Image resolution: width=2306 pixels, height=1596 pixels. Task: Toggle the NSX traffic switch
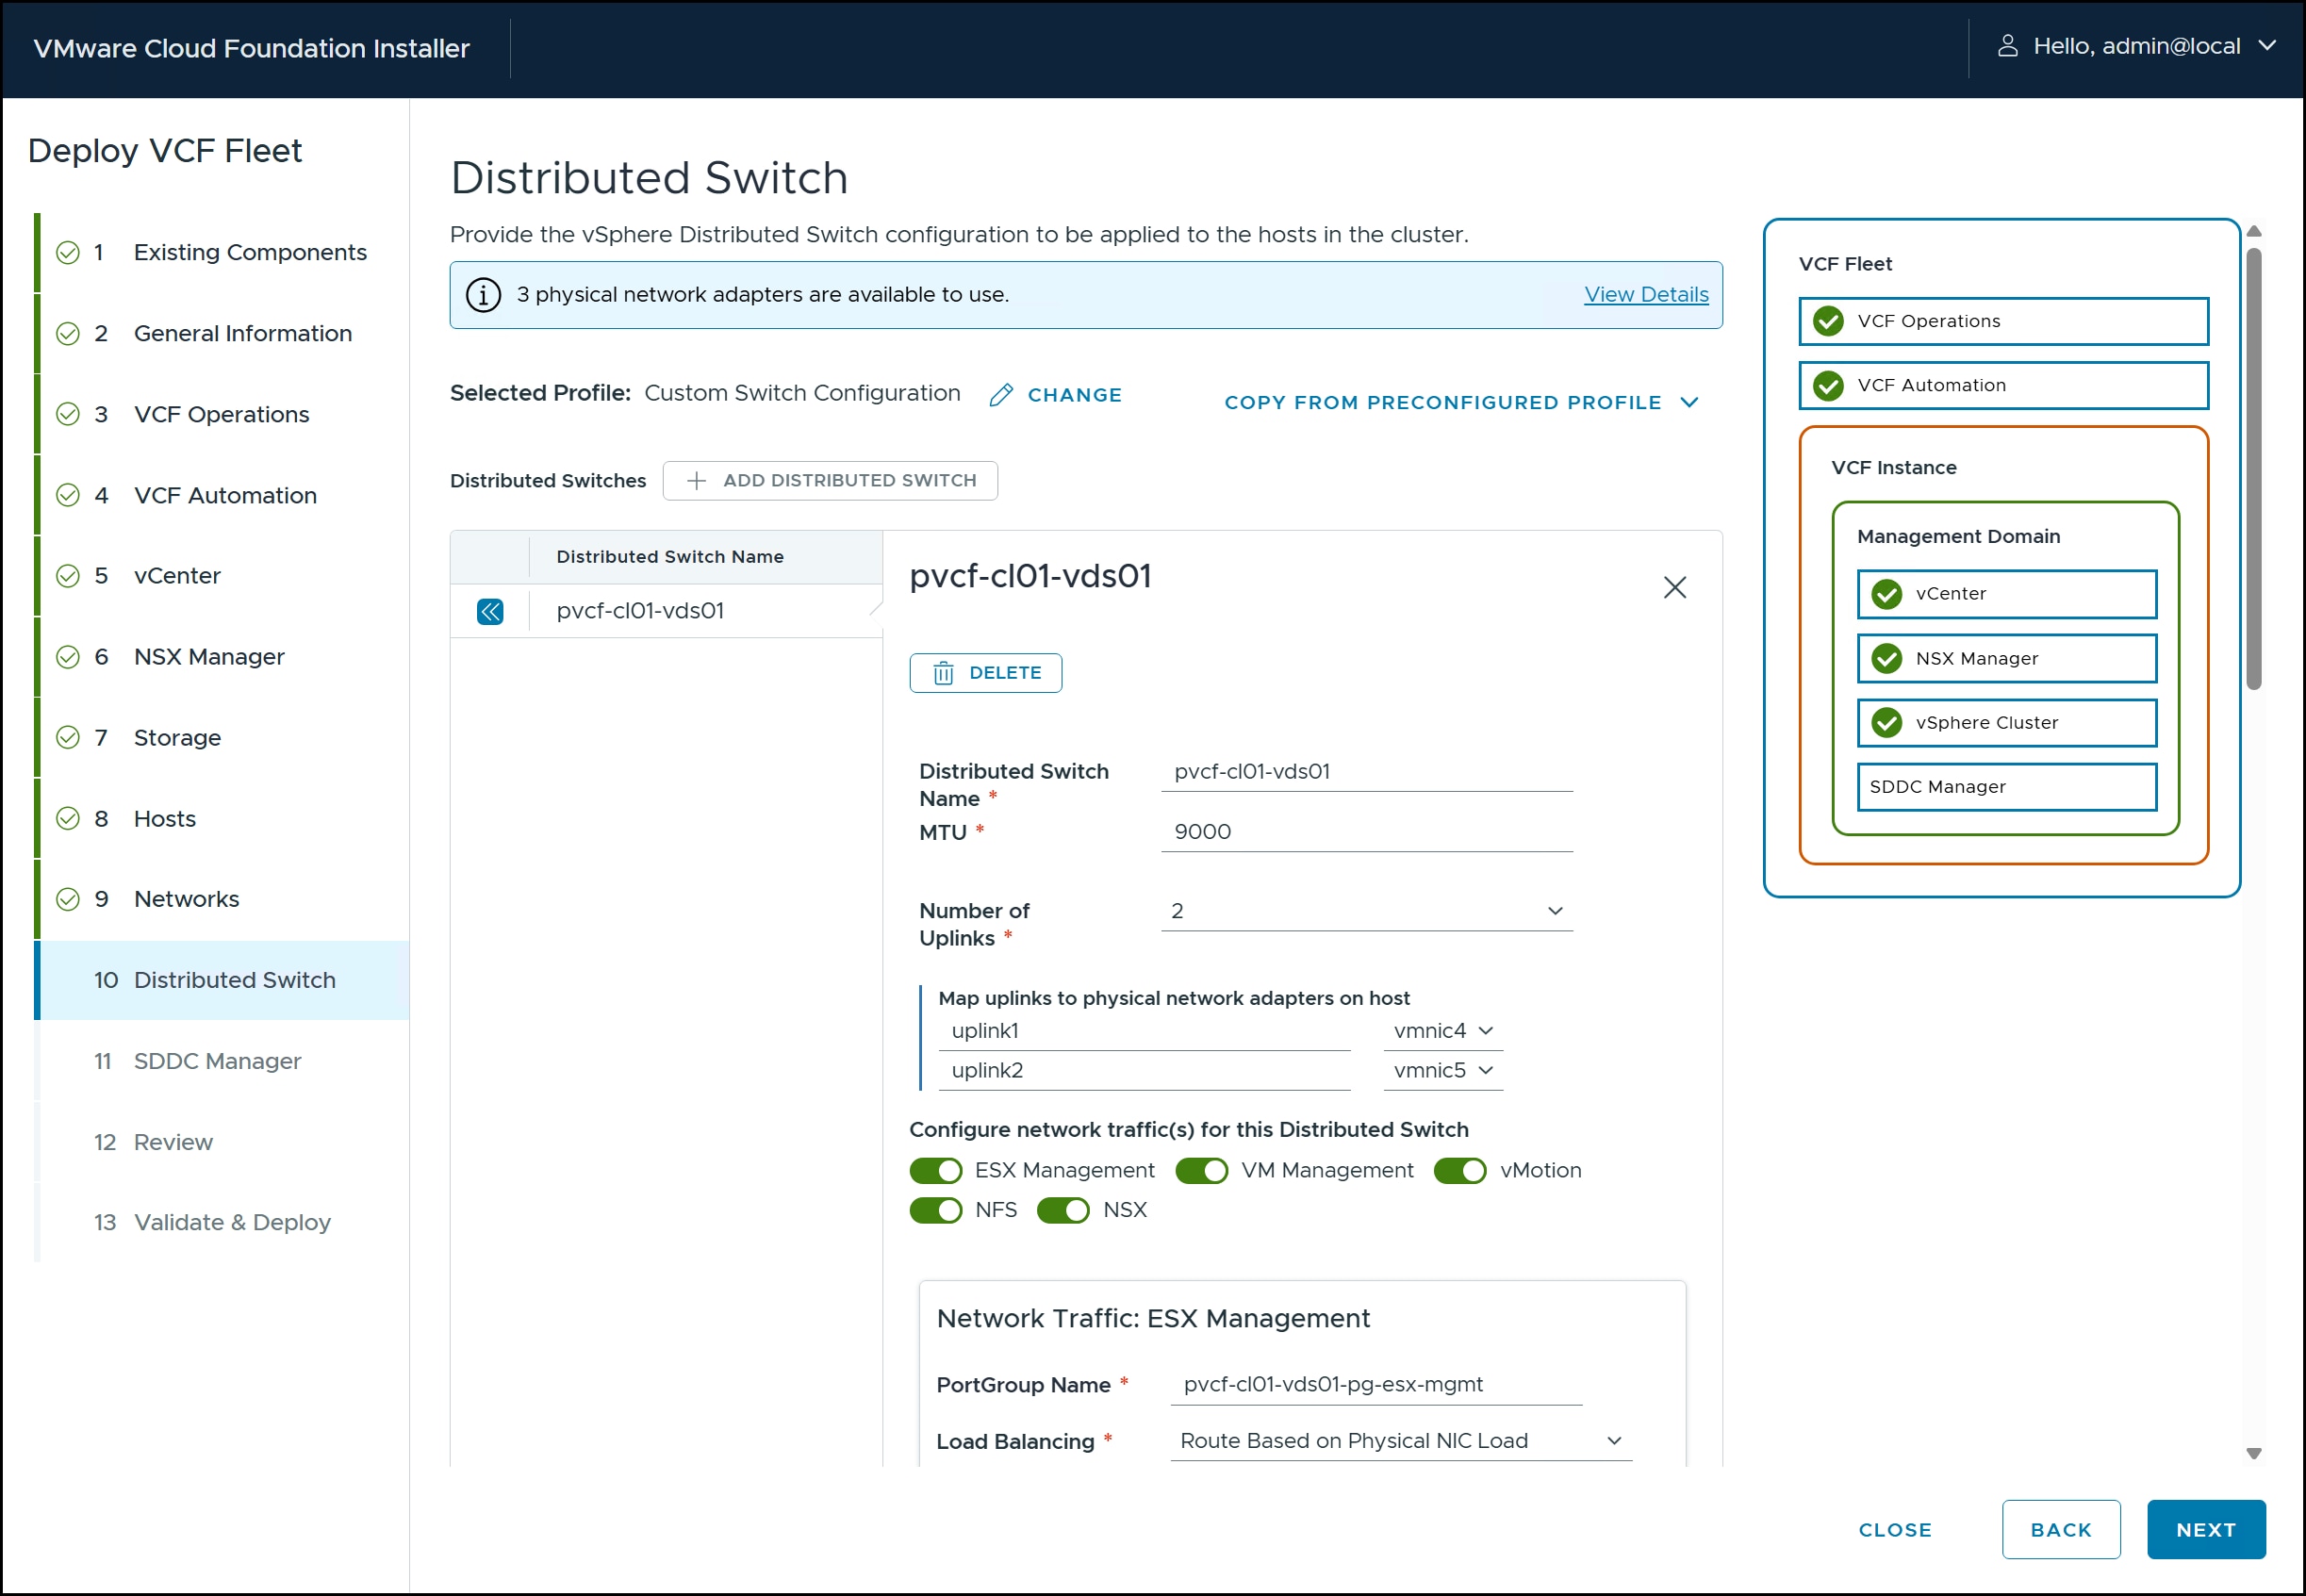pyautogui.click(x=1063, y=1210)
